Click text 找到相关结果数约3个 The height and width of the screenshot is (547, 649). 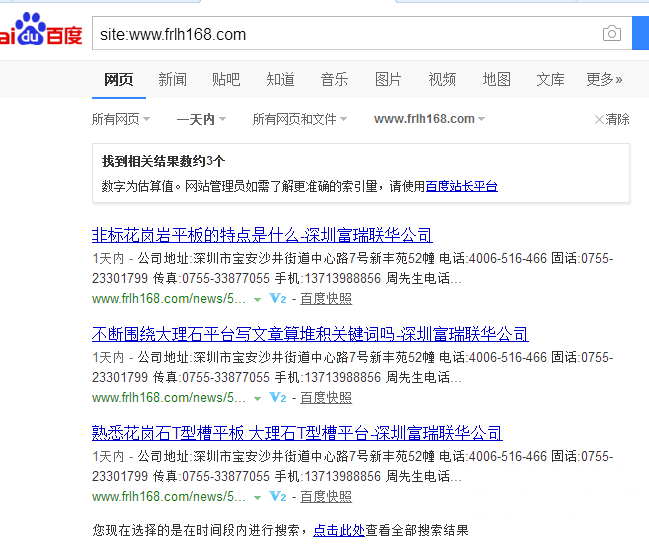click(x=163, y=161)
